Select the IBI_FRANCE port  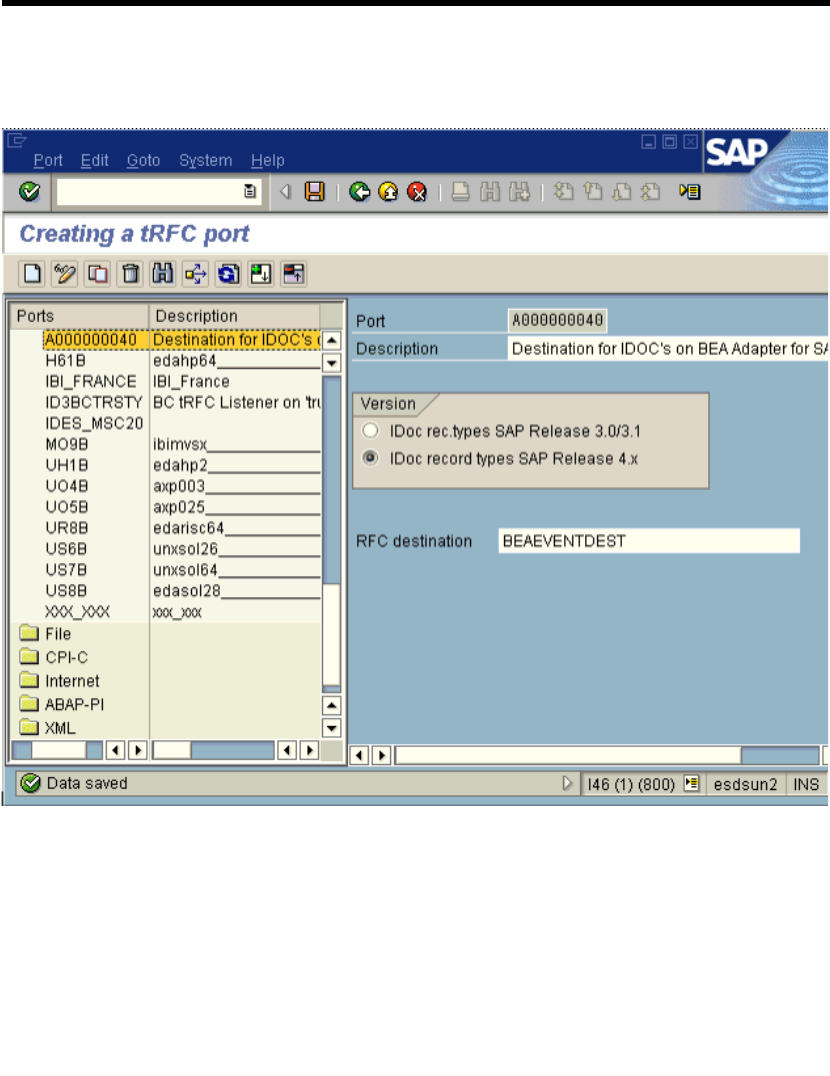91,382
